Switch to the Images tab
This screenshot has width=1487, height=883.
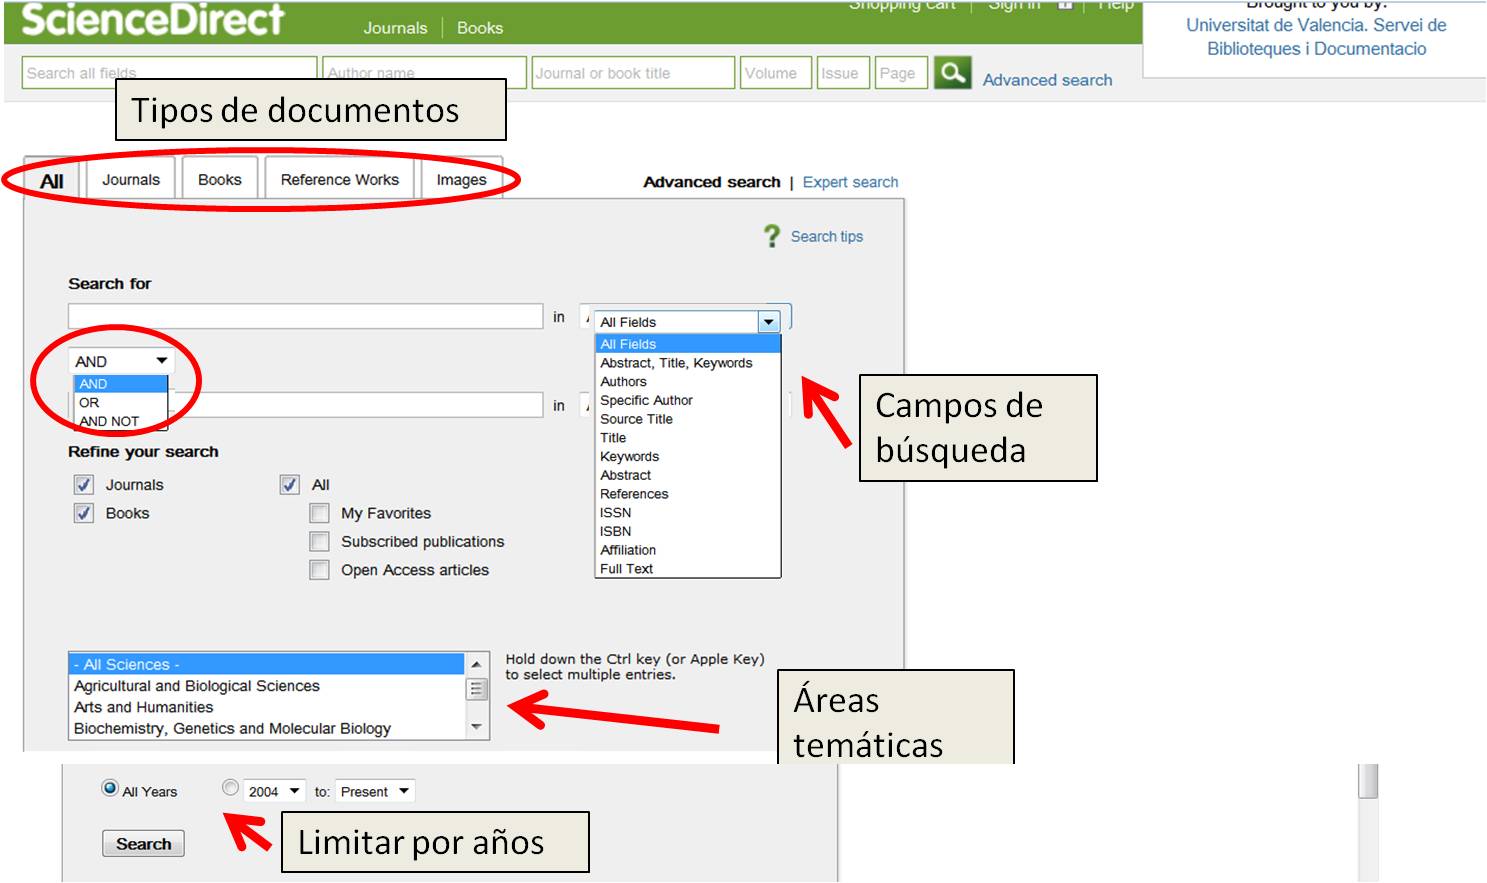click(461, 180)
